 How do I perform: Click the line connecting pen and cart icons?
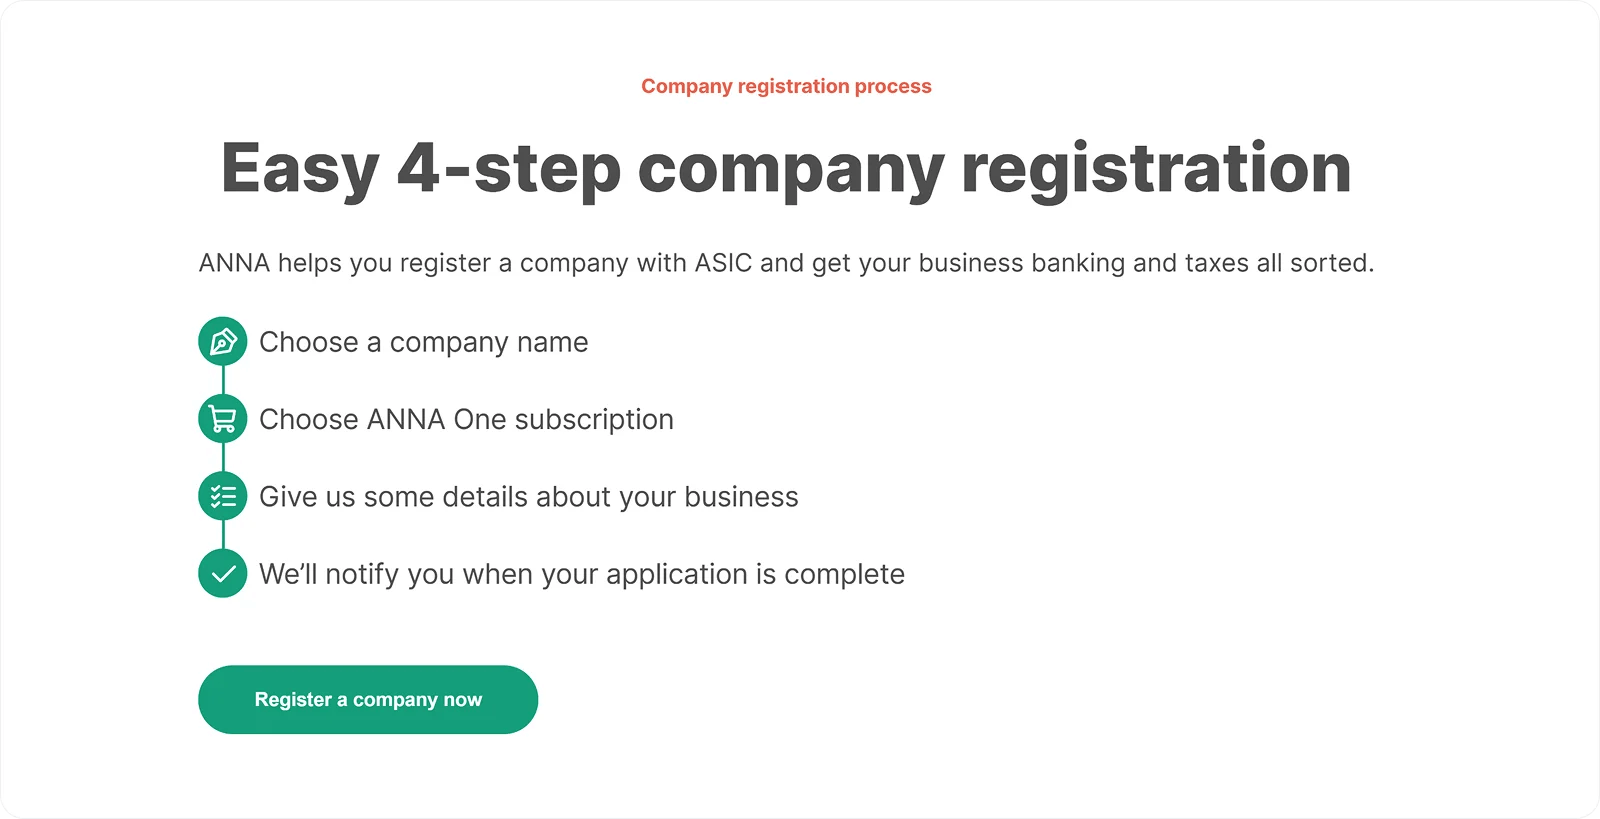click(x=223, y=380)
